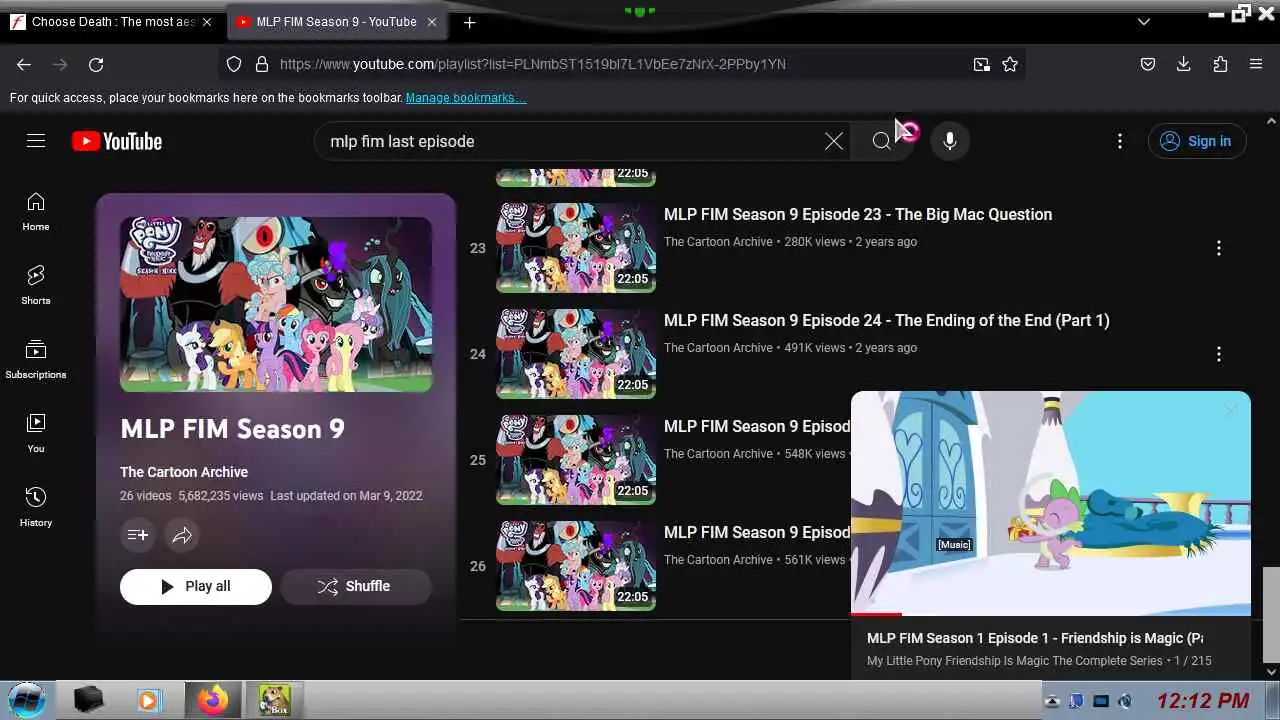Start voice search with the microphone
The width and height of the screenshot is (1280, 720).
[x=950, y=141]
